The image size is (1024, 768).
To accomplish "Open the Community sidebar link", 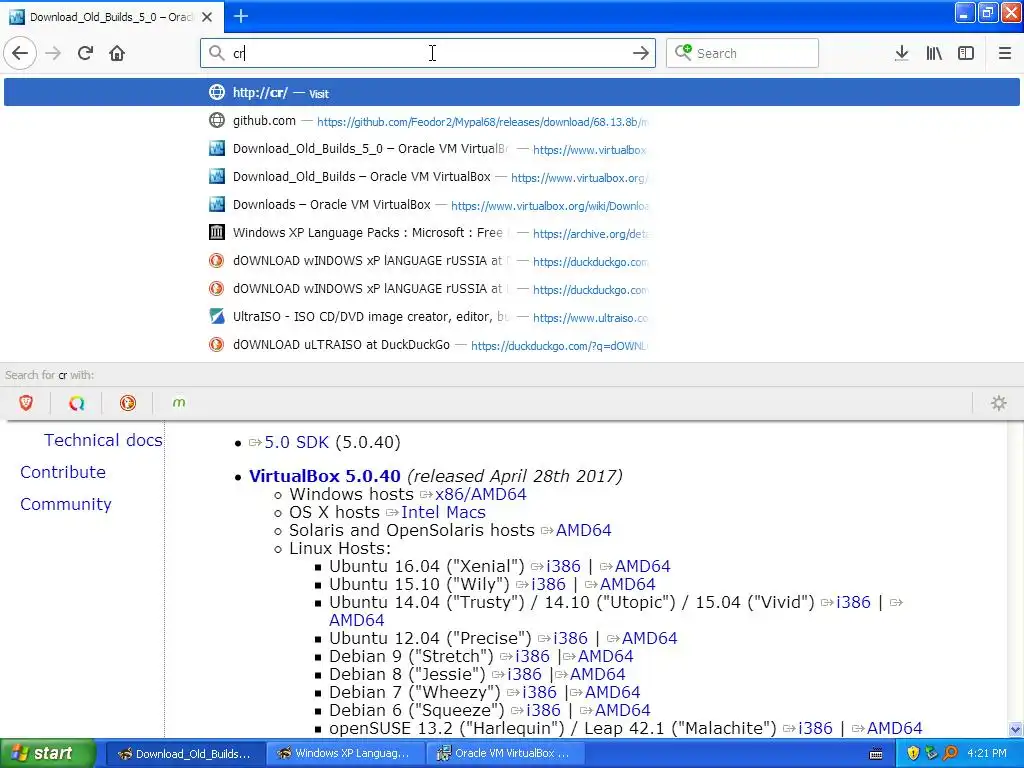I will [66, 504].
